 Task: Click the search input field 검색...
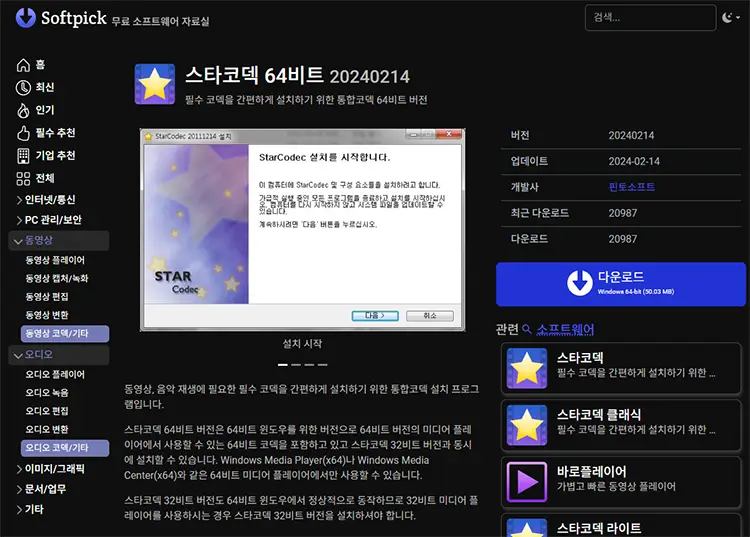coord(651,18)
